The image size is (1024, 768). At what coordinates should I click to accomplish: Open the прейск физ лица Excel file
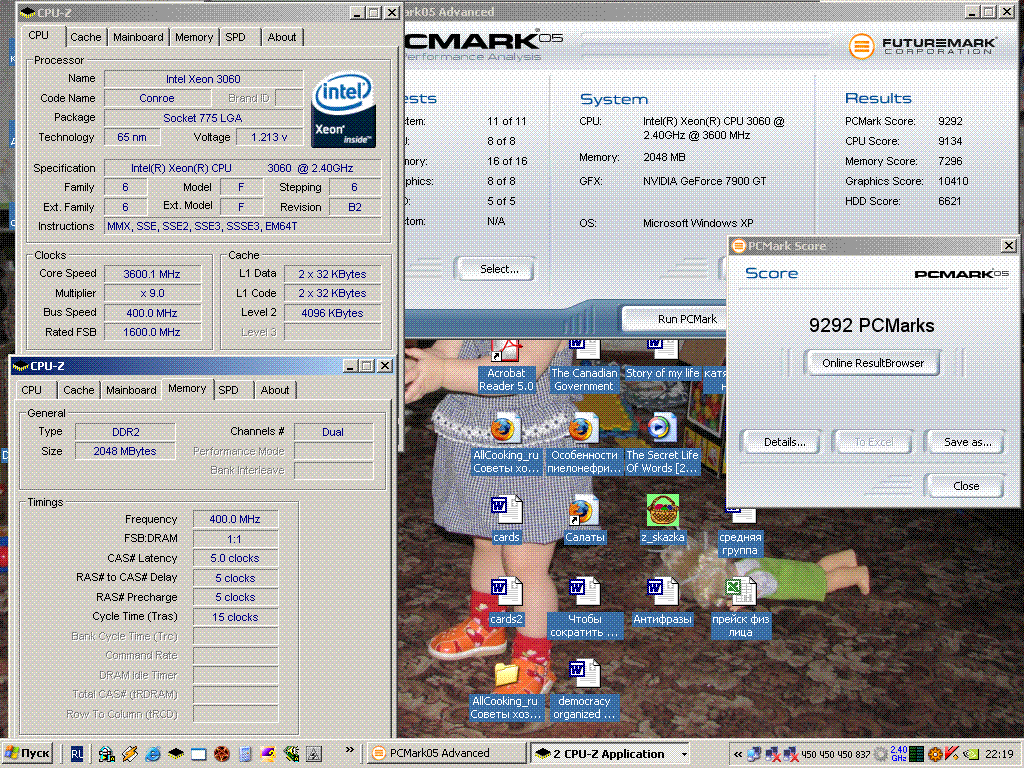click(740, 607)
